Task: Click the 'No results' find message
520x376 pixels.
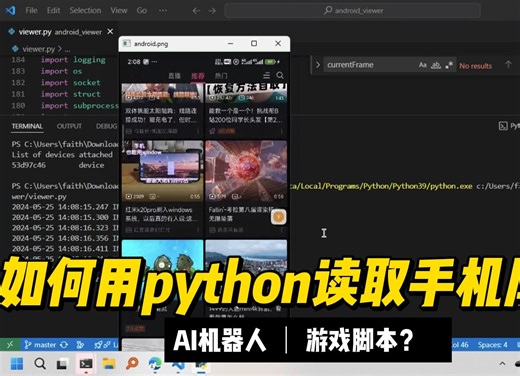Action: [475, 66]
